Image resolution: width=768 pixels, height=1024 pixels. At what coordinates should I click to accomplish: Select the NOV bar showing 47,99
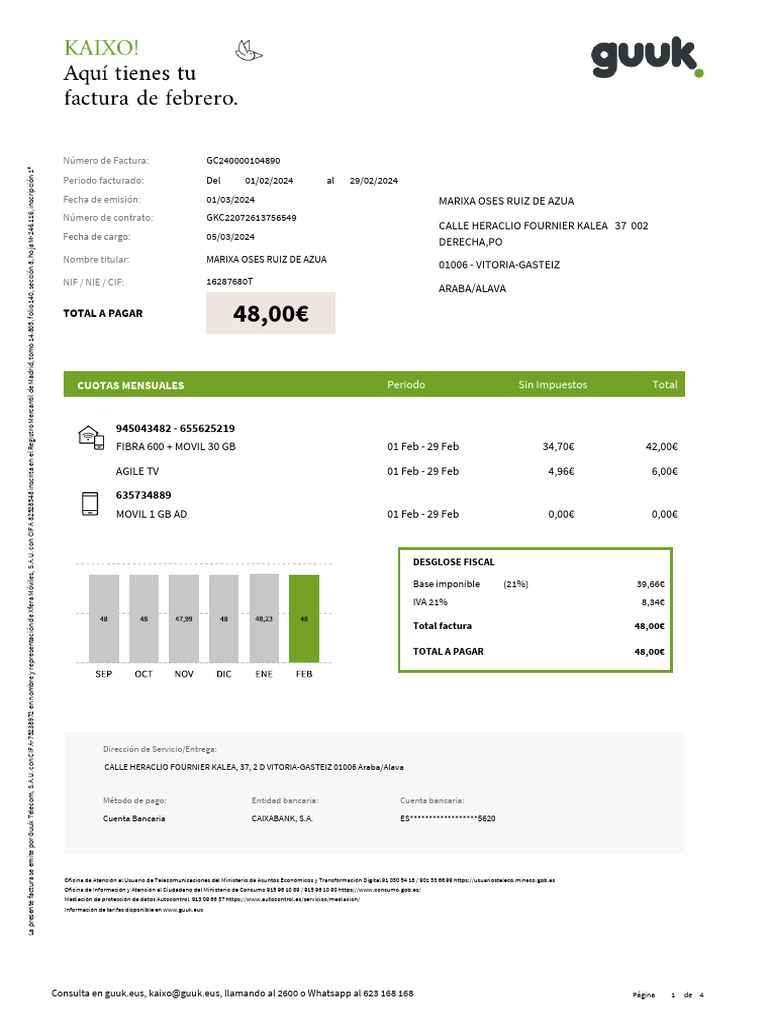(184, 618)
